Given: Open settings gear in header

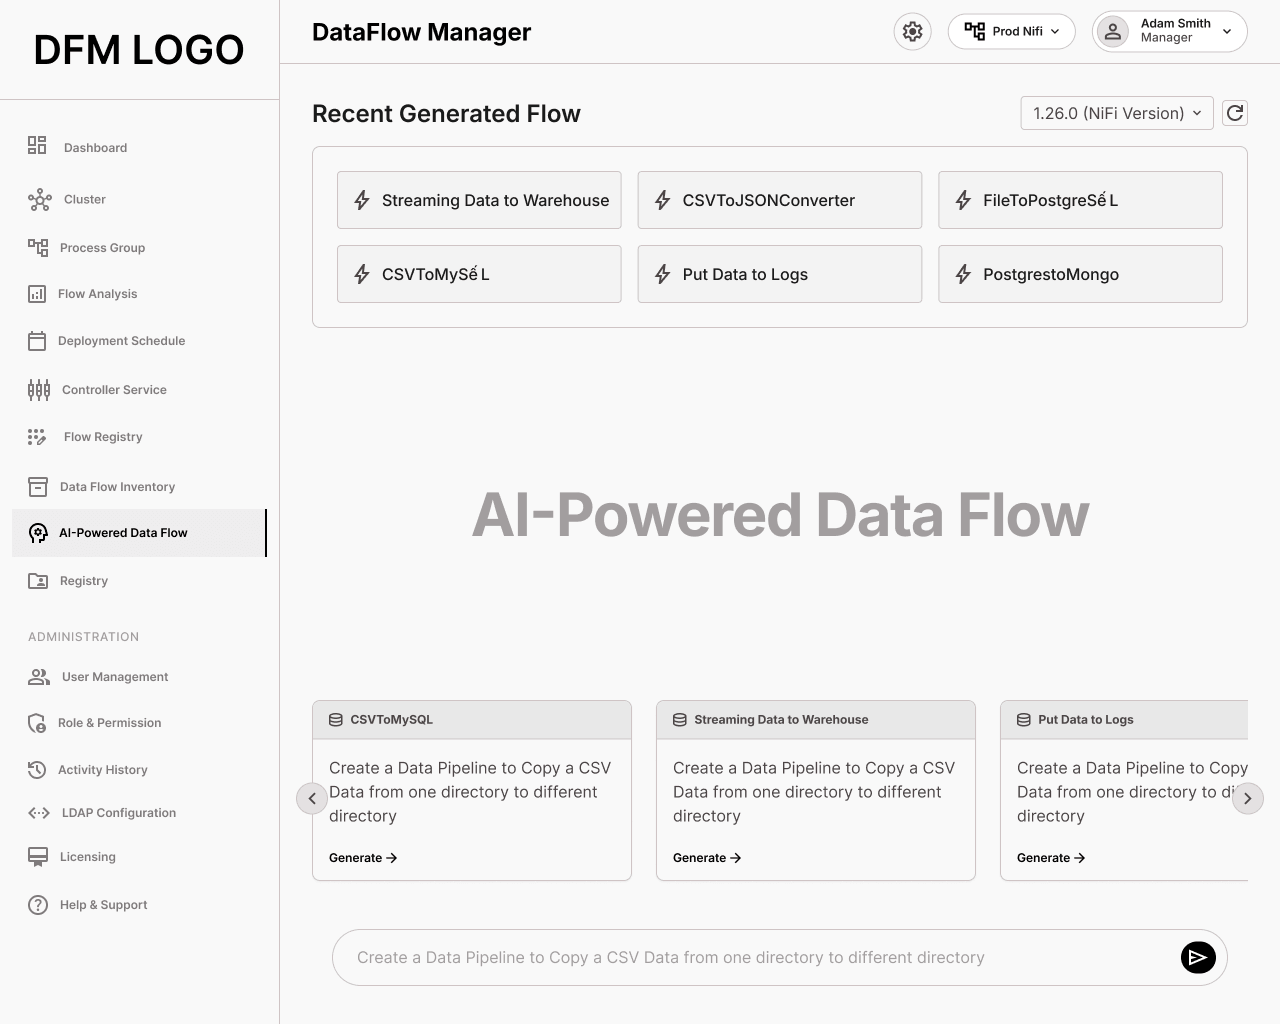Looking at the screenshot, I should pyautogui.click(x=912, y=31).
